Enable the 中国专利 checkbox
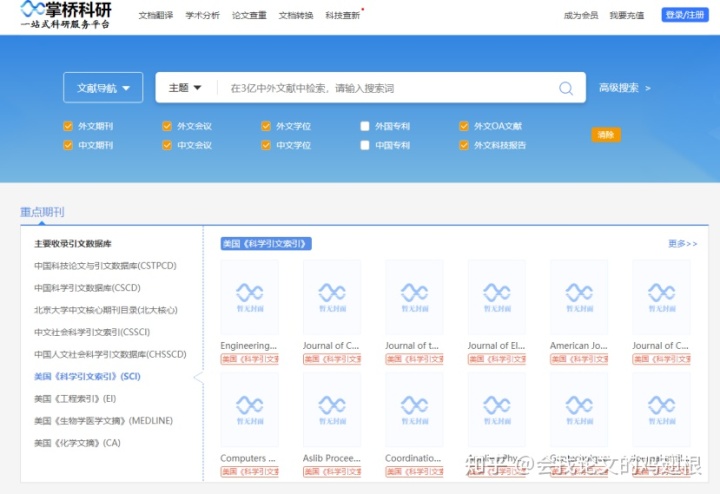 (x=365, y=145)
